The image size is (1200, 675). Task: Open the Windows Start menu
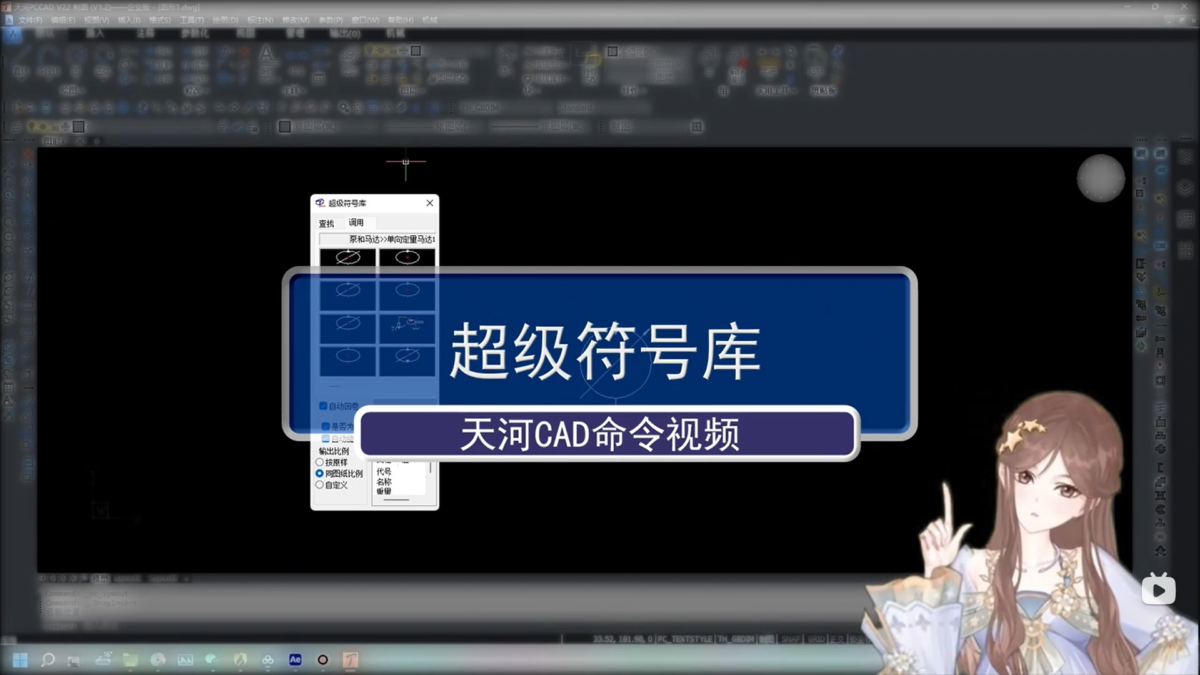[20, 660]
